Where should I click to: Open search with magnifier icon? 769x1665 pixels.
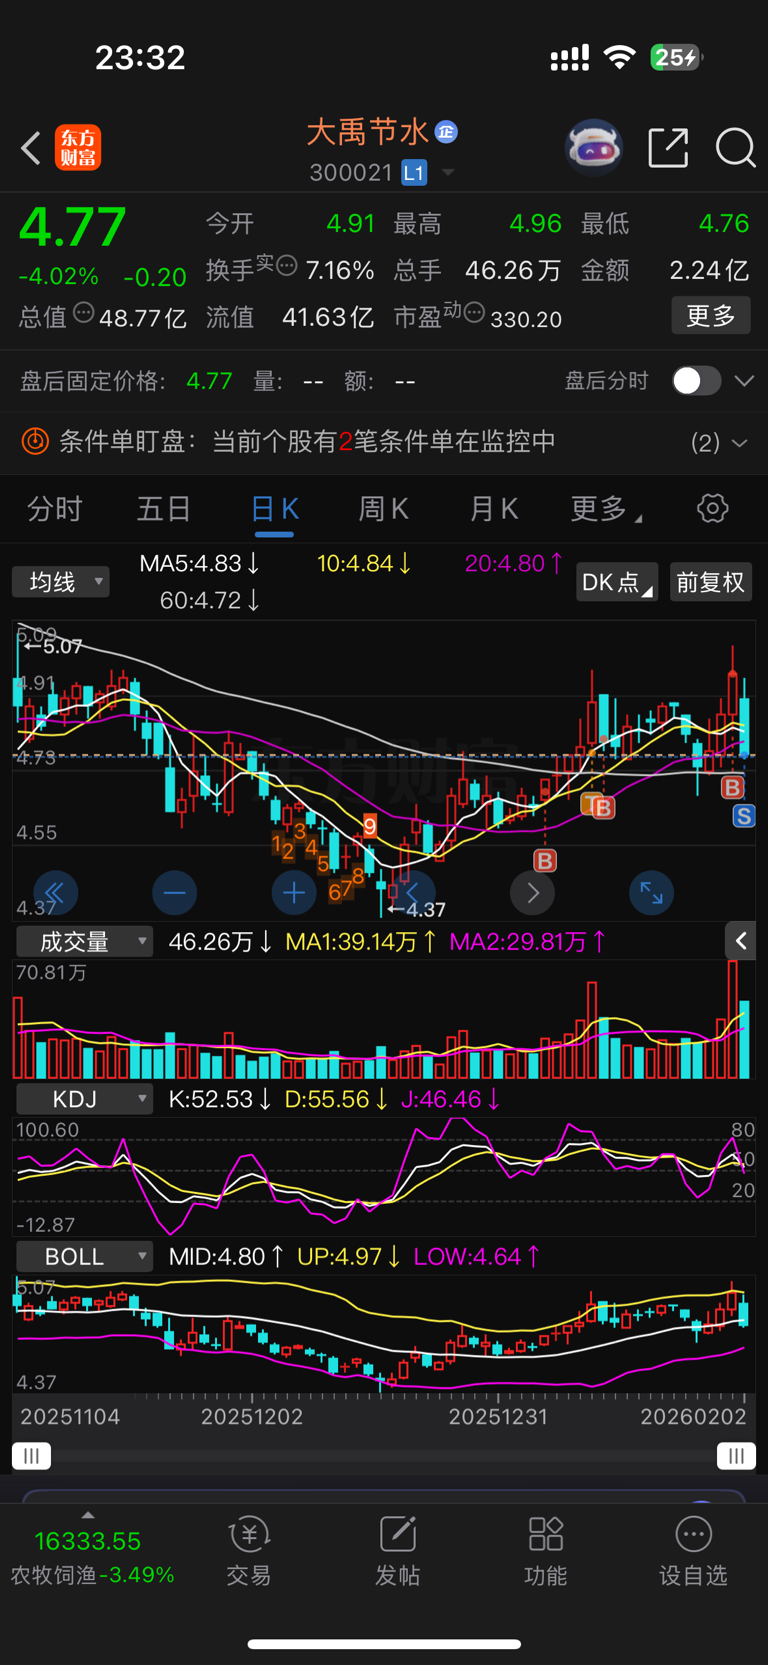pyautogui.click(x=735, y=148)
